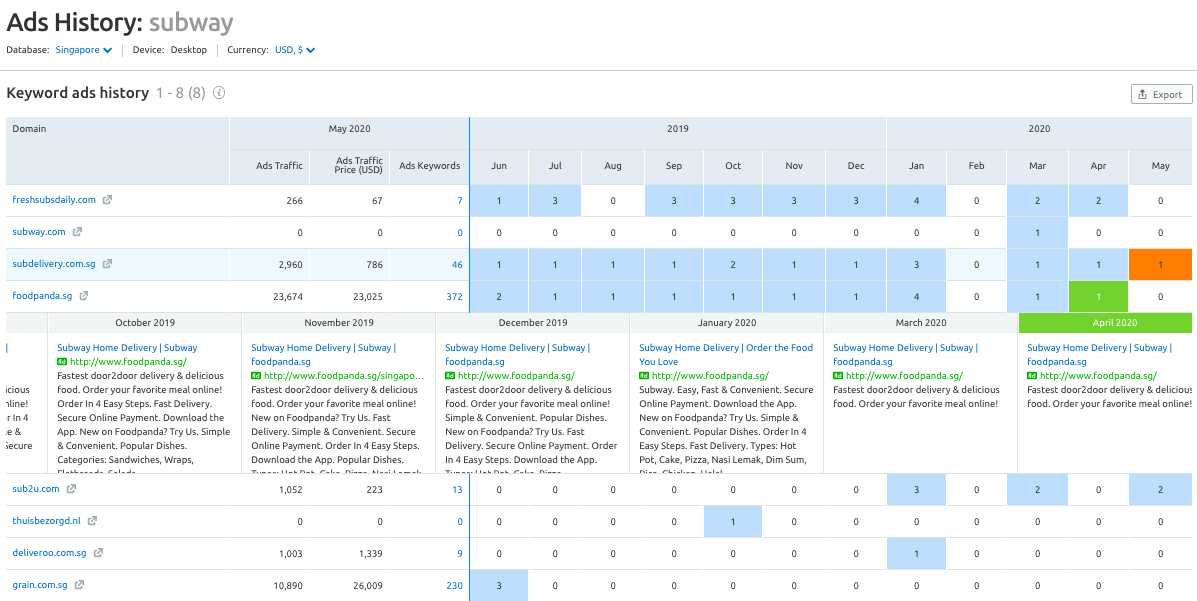This screenshot has width=1197, height=601.
Task: Click the April 2020 ad panel header
Action: pyautogui.click(x=1107, y=322)
